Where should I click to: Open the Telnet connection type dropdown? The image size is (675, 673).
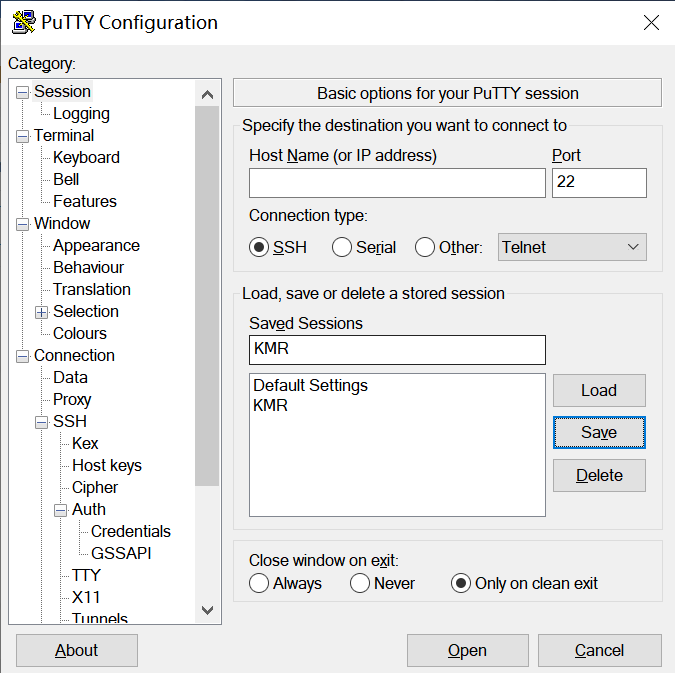pyautogui.click(x=572, y=247)
